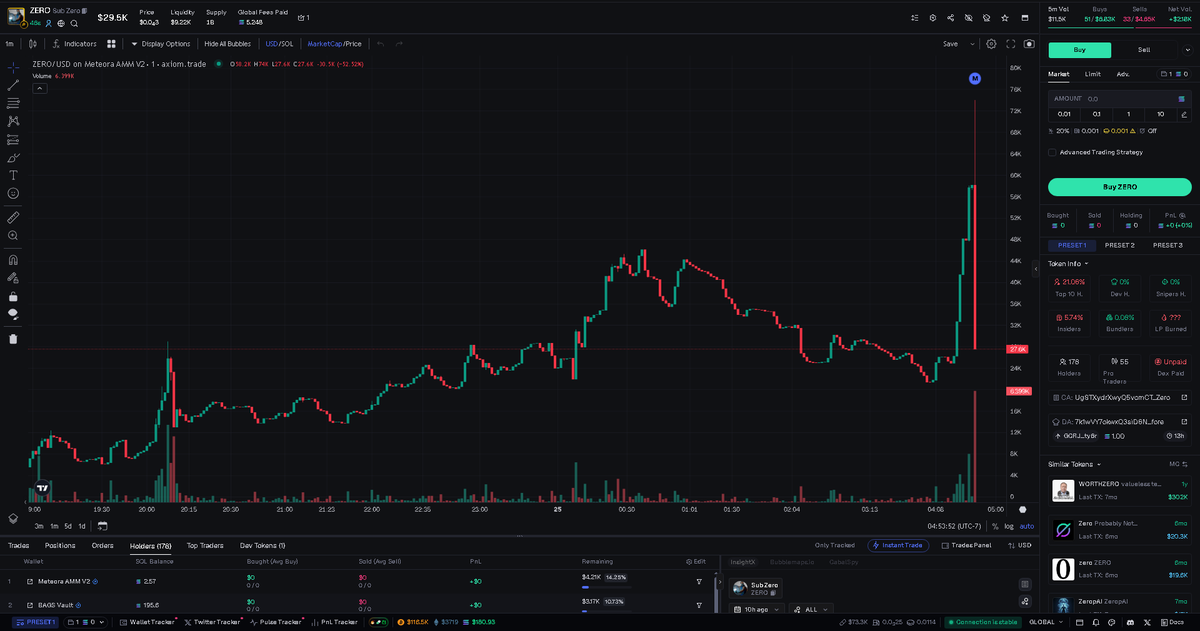The height and width of the screenshot is (631, 1200).
Task: Click the Buy ZERO button
Action: pyautogui.click(x=1119, y=187)
